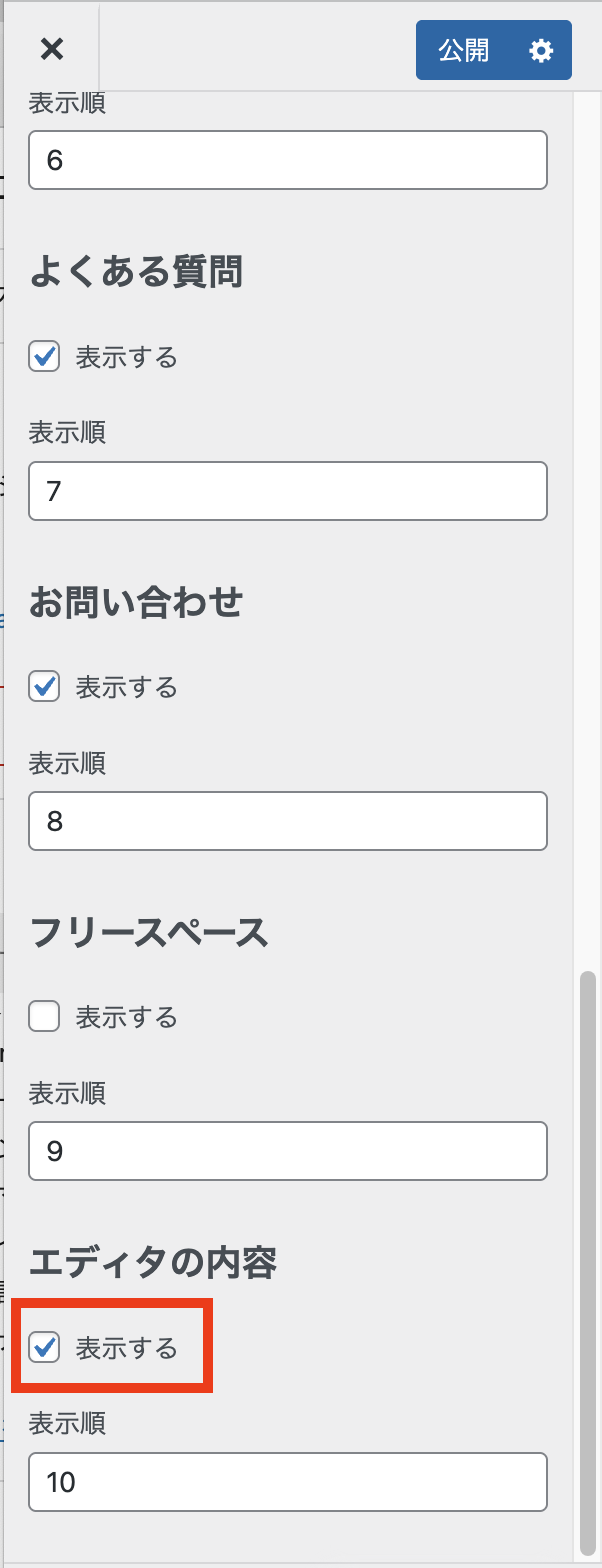The image size is (602, 1568).
Task: Click 表示する label text under お問い合わせ
Action: click(127, 688)
